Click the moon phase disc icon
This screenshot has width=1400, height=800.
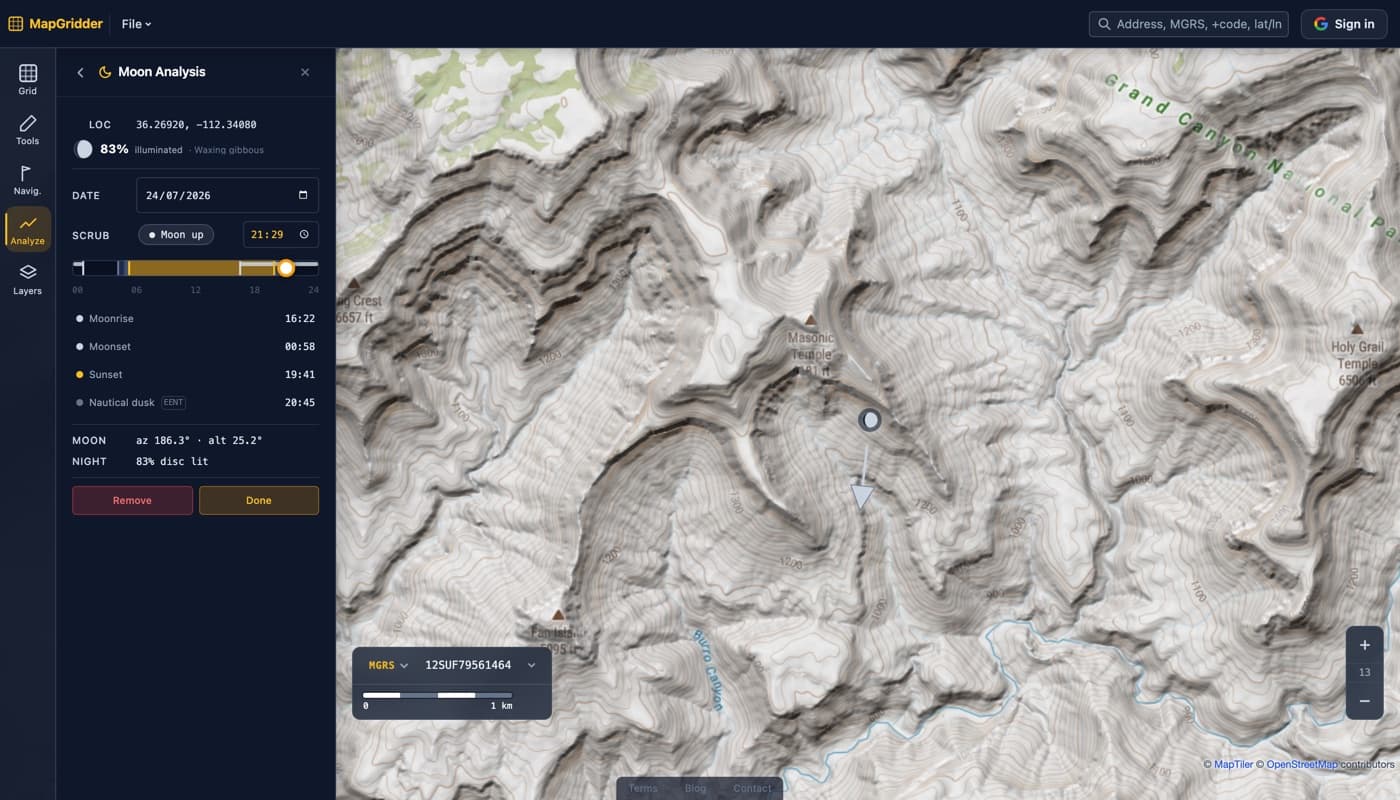pos(84,149)
